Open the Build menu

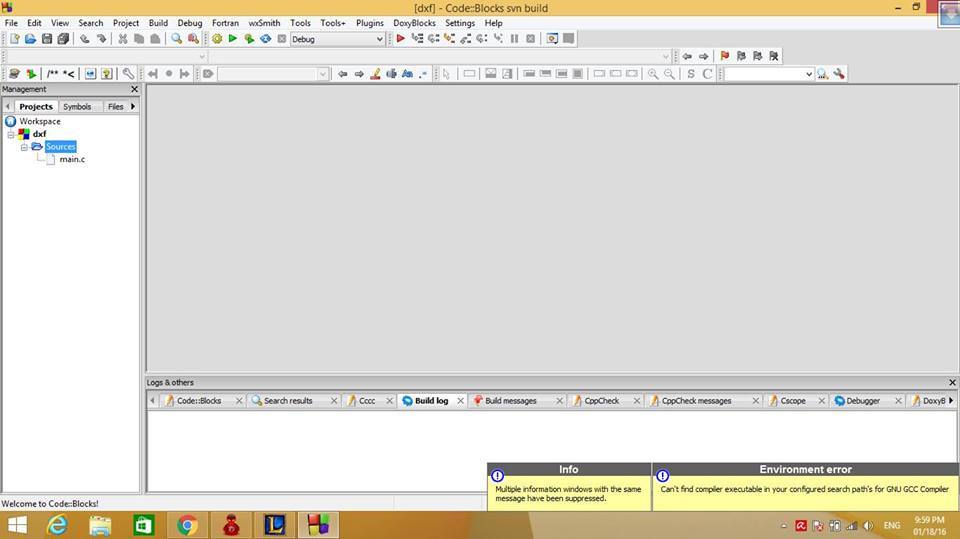(x=158, y=23)
